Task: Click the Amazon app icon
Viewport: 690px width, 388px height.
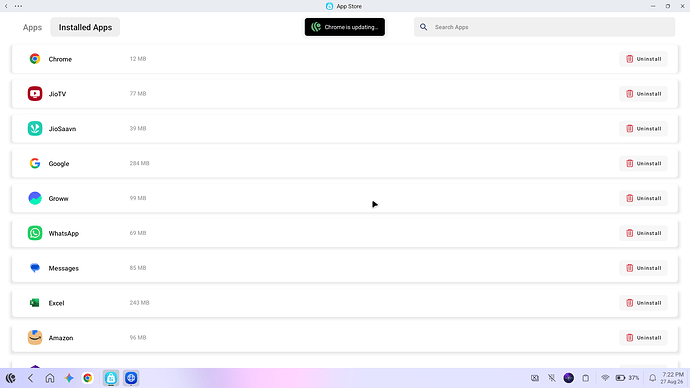Action: click(x=35, y=337)
